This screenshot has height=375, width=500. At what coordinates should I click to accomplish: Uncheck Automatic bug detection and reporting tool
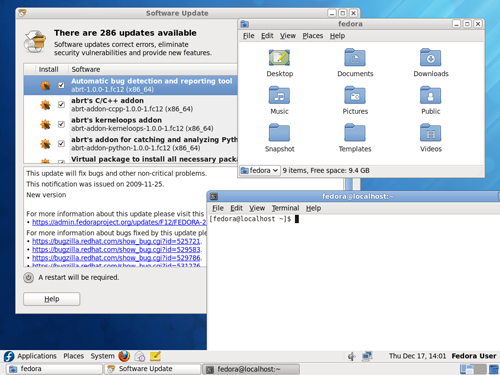point(61,85)
